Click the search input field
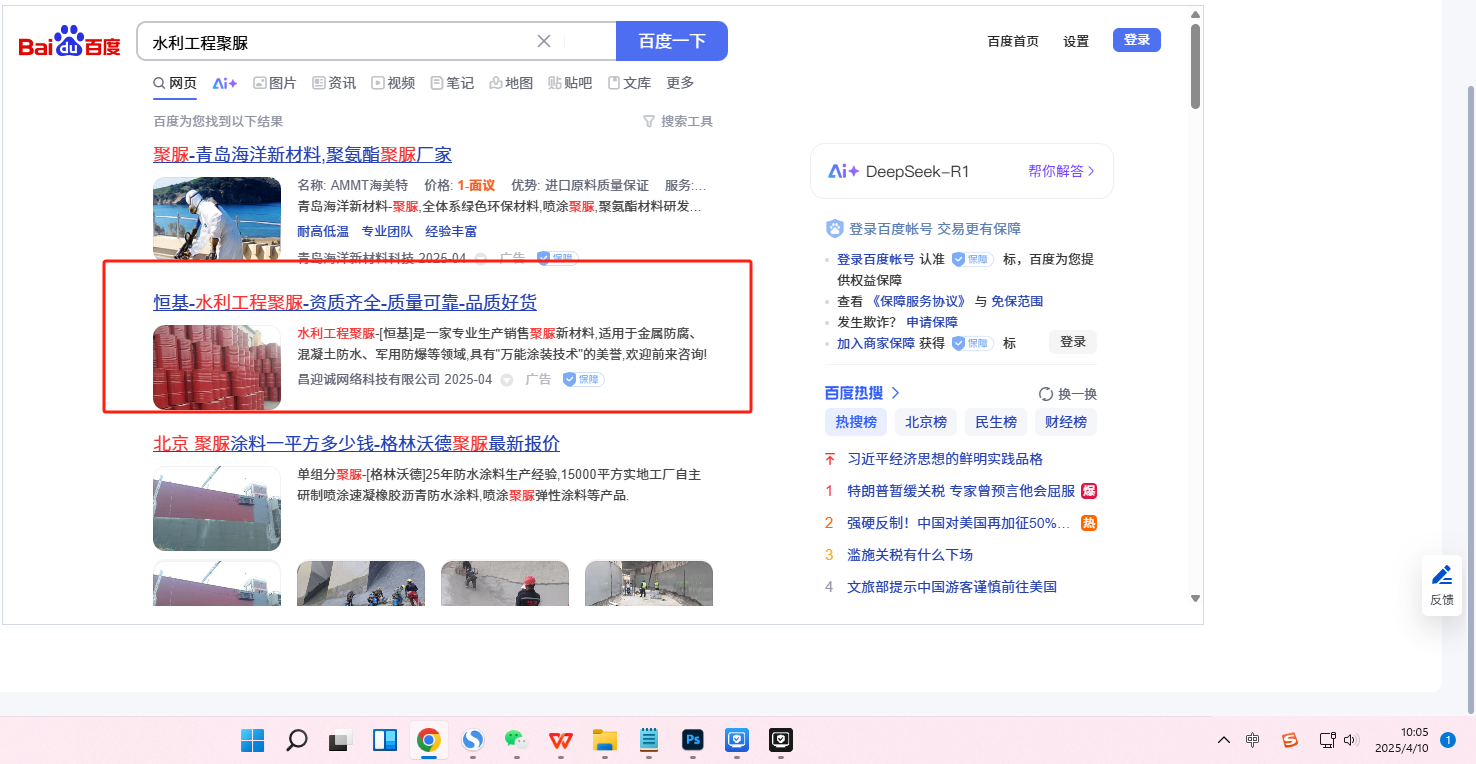 [340, 42]
